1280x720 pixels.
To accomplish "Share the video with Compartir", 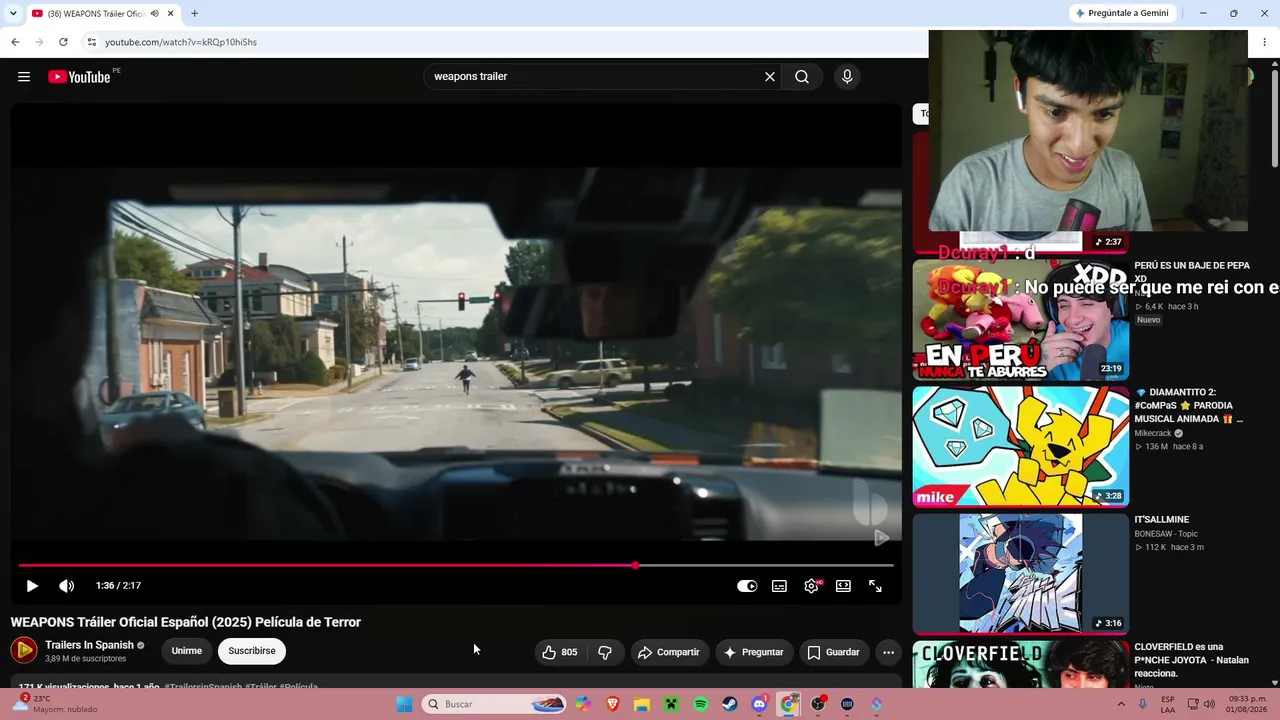I will coord(669,652).
